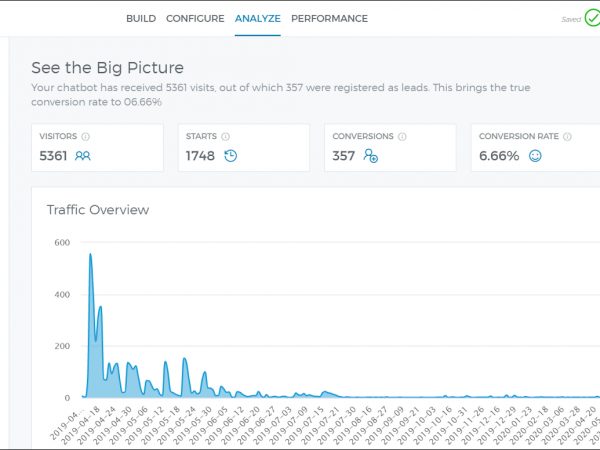Screen dimensions: 600x450
Task: Click the conversions user-plus icon
Action: click(x=371, y=155)
